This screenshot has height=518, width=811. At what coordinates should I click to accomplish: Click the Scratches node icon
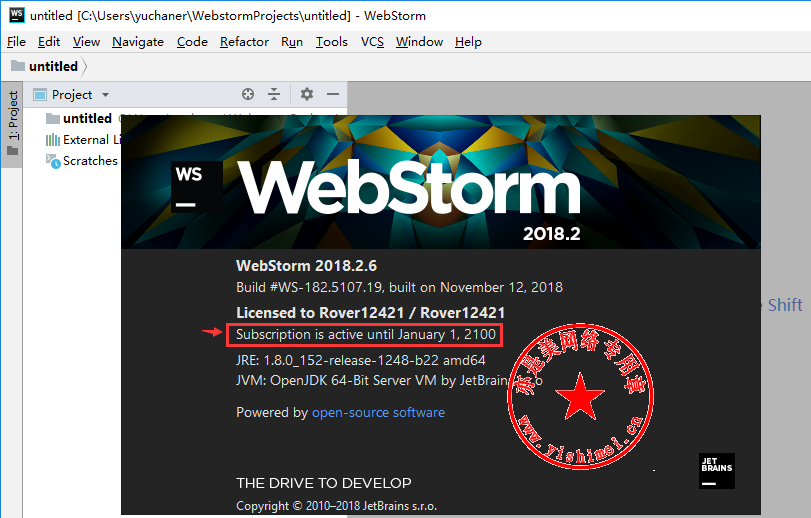[x=53, y=161]
